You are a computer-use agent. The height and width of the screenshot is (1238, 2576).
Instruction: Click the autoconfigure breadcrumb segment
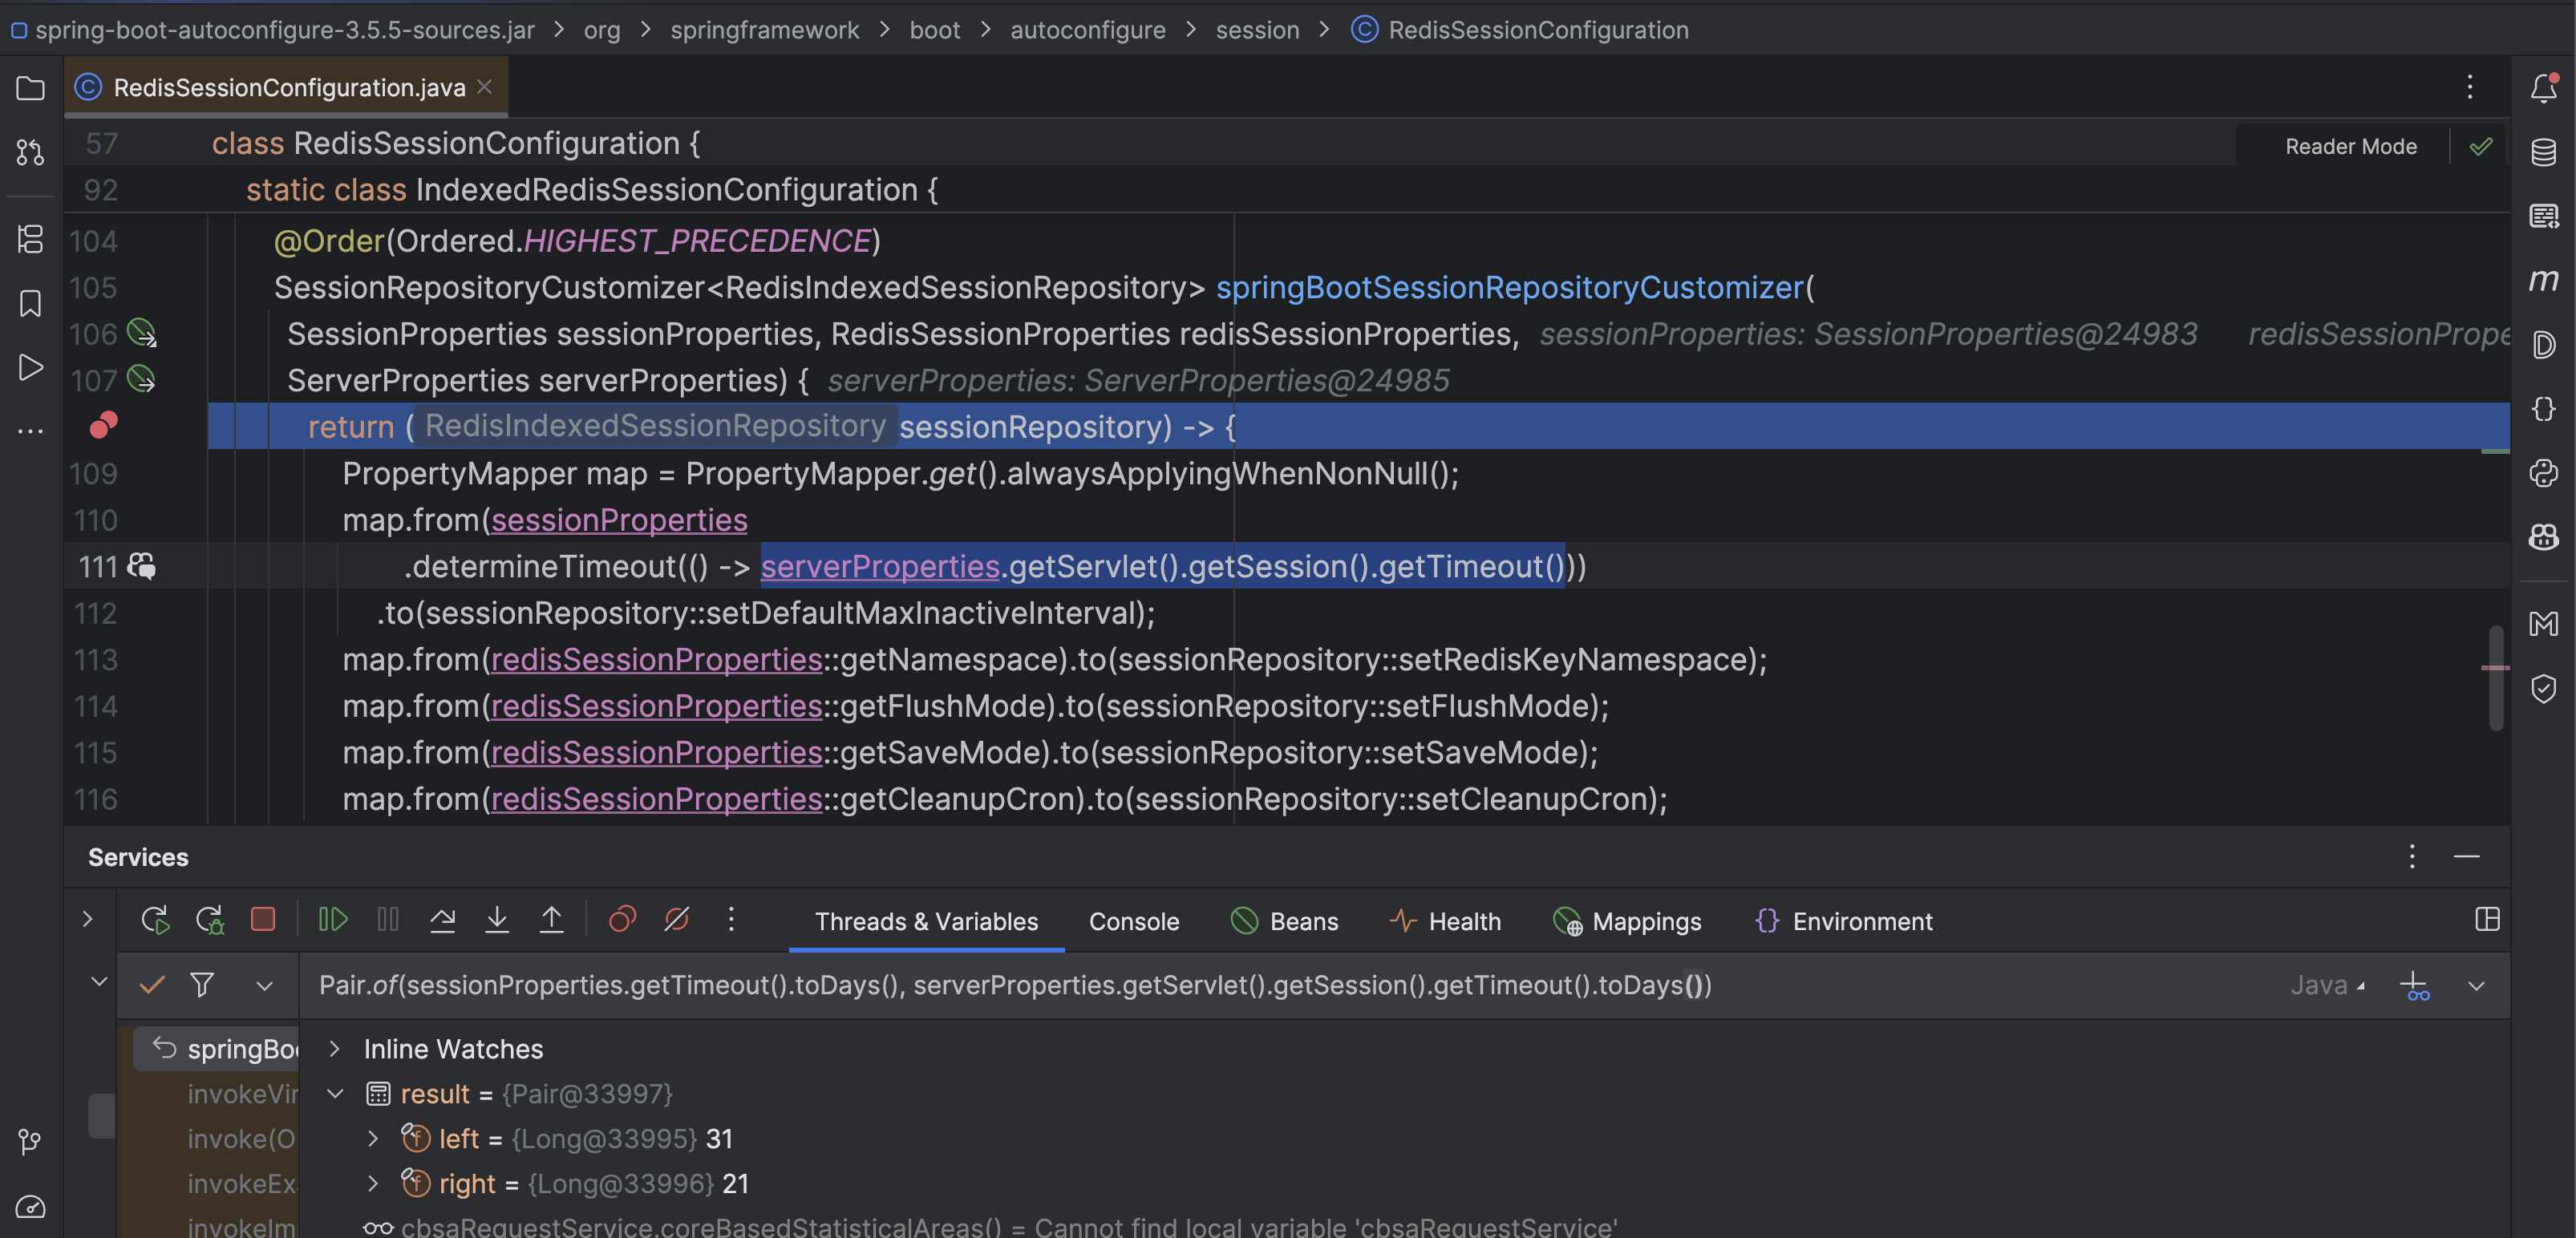click(1087, 30)
